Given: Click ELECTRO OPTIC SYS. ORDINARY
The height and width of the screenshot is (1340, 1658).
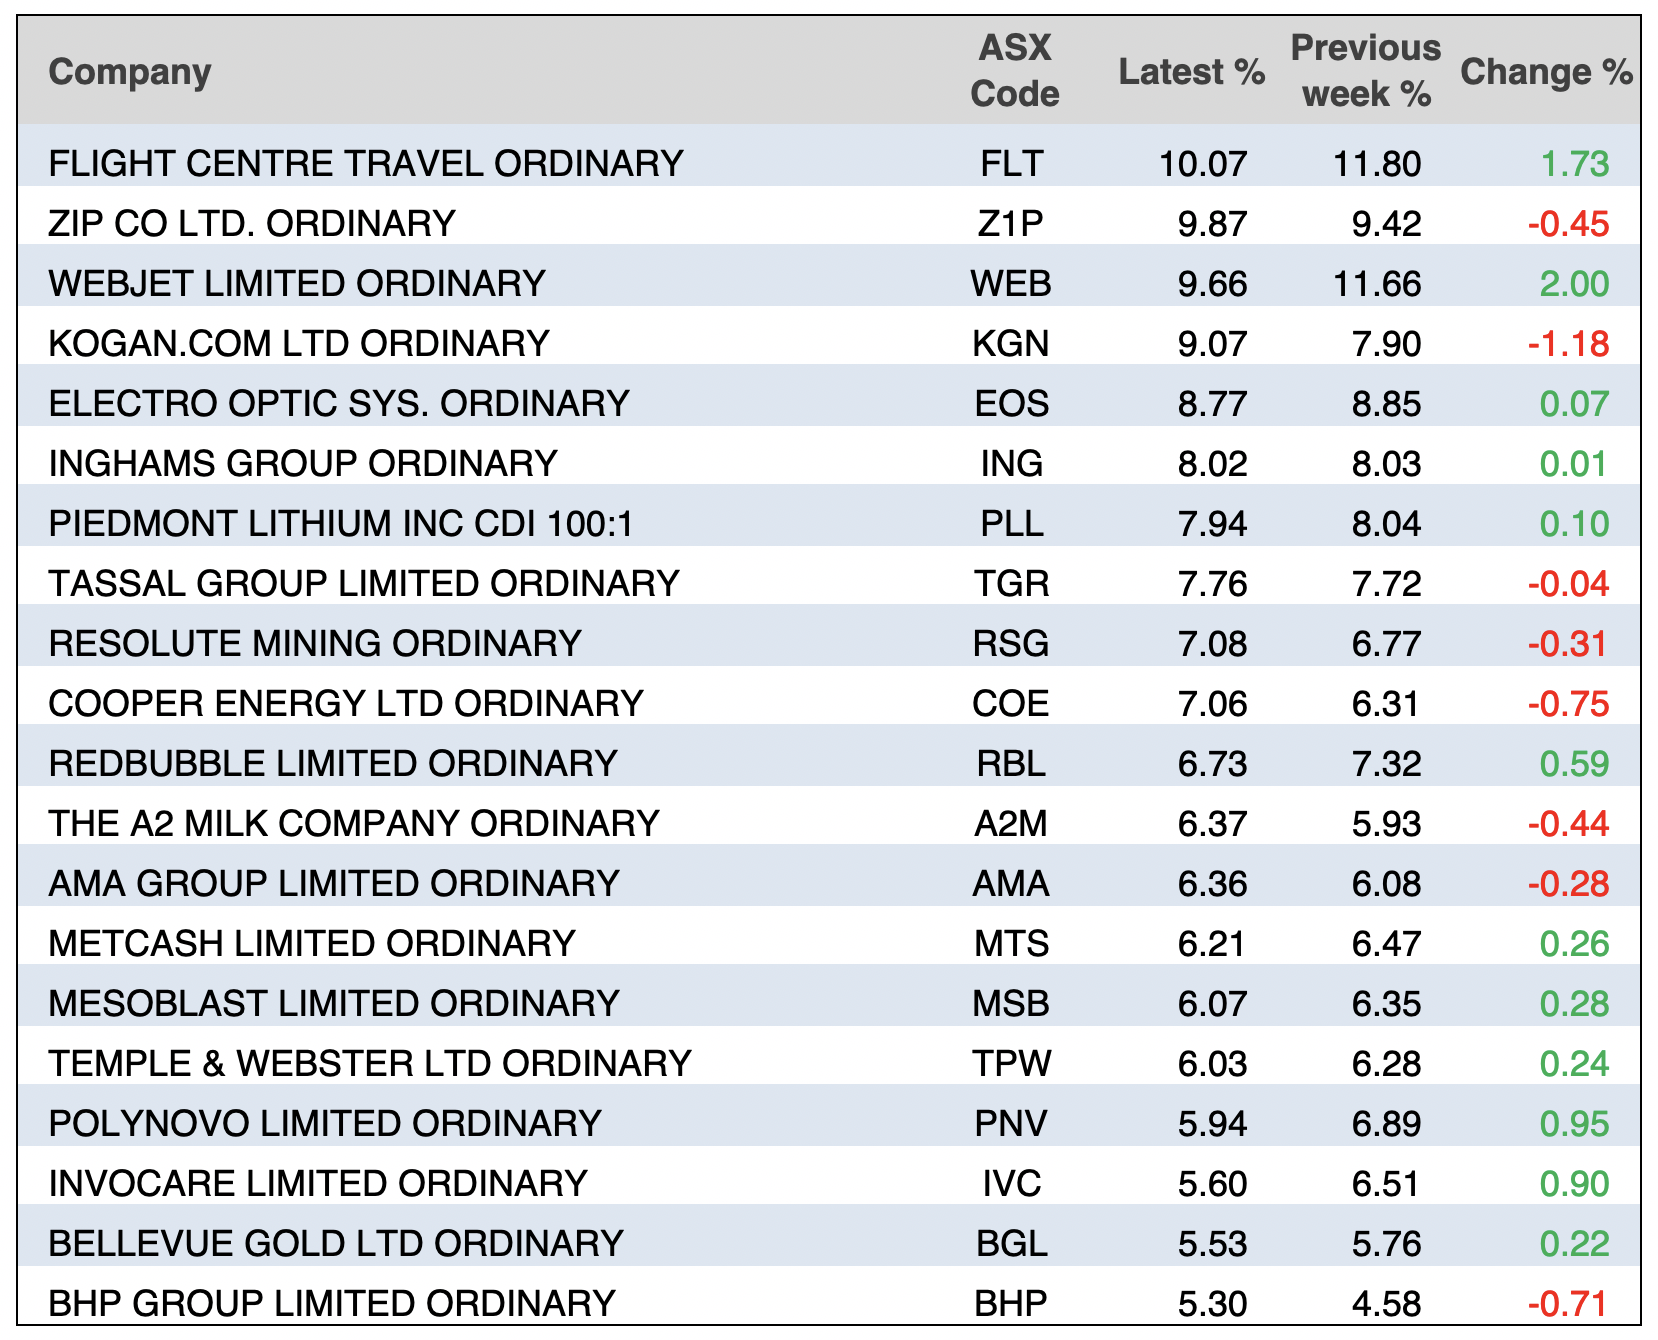Looking at the screenshot, I should (339, 403).
